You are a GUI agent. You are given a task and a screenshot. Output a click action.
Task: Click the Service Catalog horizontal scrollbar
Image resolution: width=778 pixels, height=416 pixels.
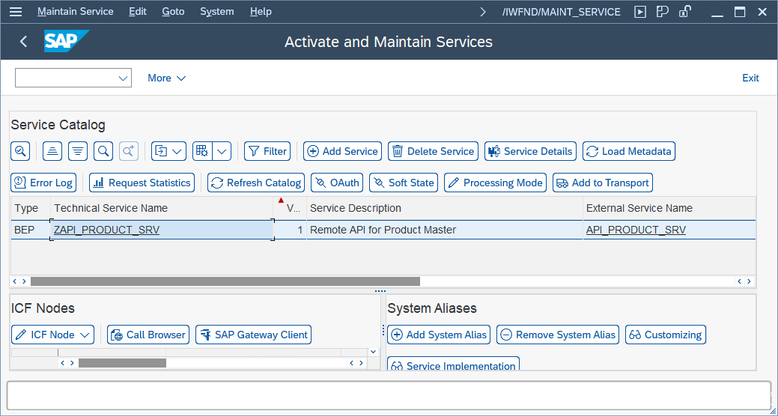pyautogui.click(x=225, y=281)
